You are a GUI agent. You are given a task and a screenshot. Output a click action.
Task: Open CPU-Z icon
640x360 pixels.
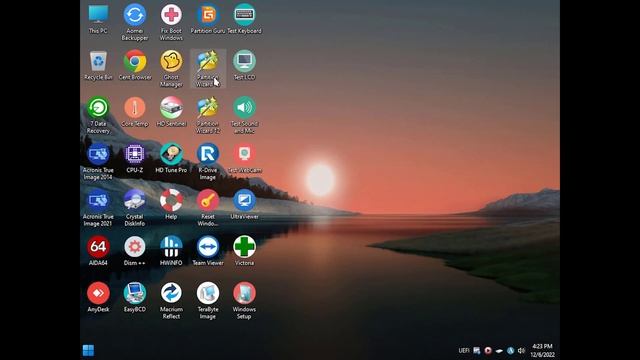point(135,158)
